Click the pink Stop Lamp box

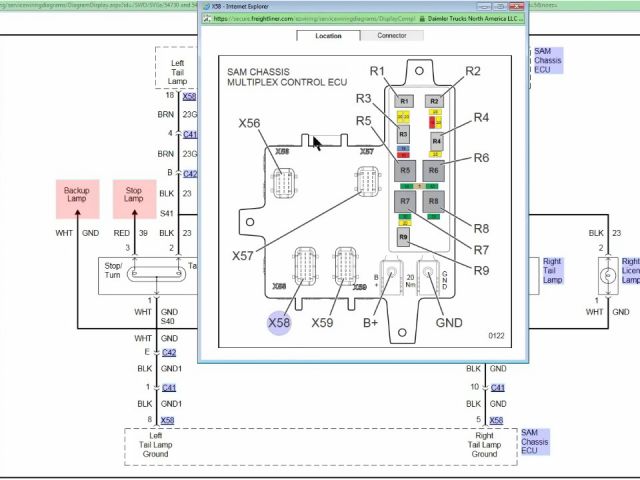[x=134, y=197]
